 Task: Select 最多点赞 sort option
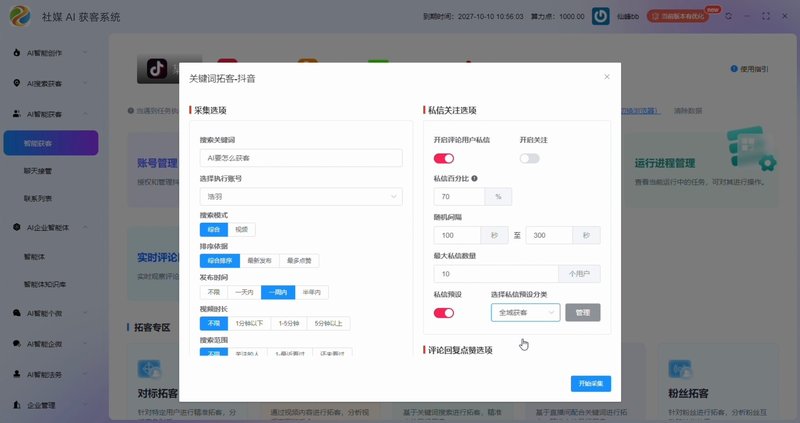(299, 261)
